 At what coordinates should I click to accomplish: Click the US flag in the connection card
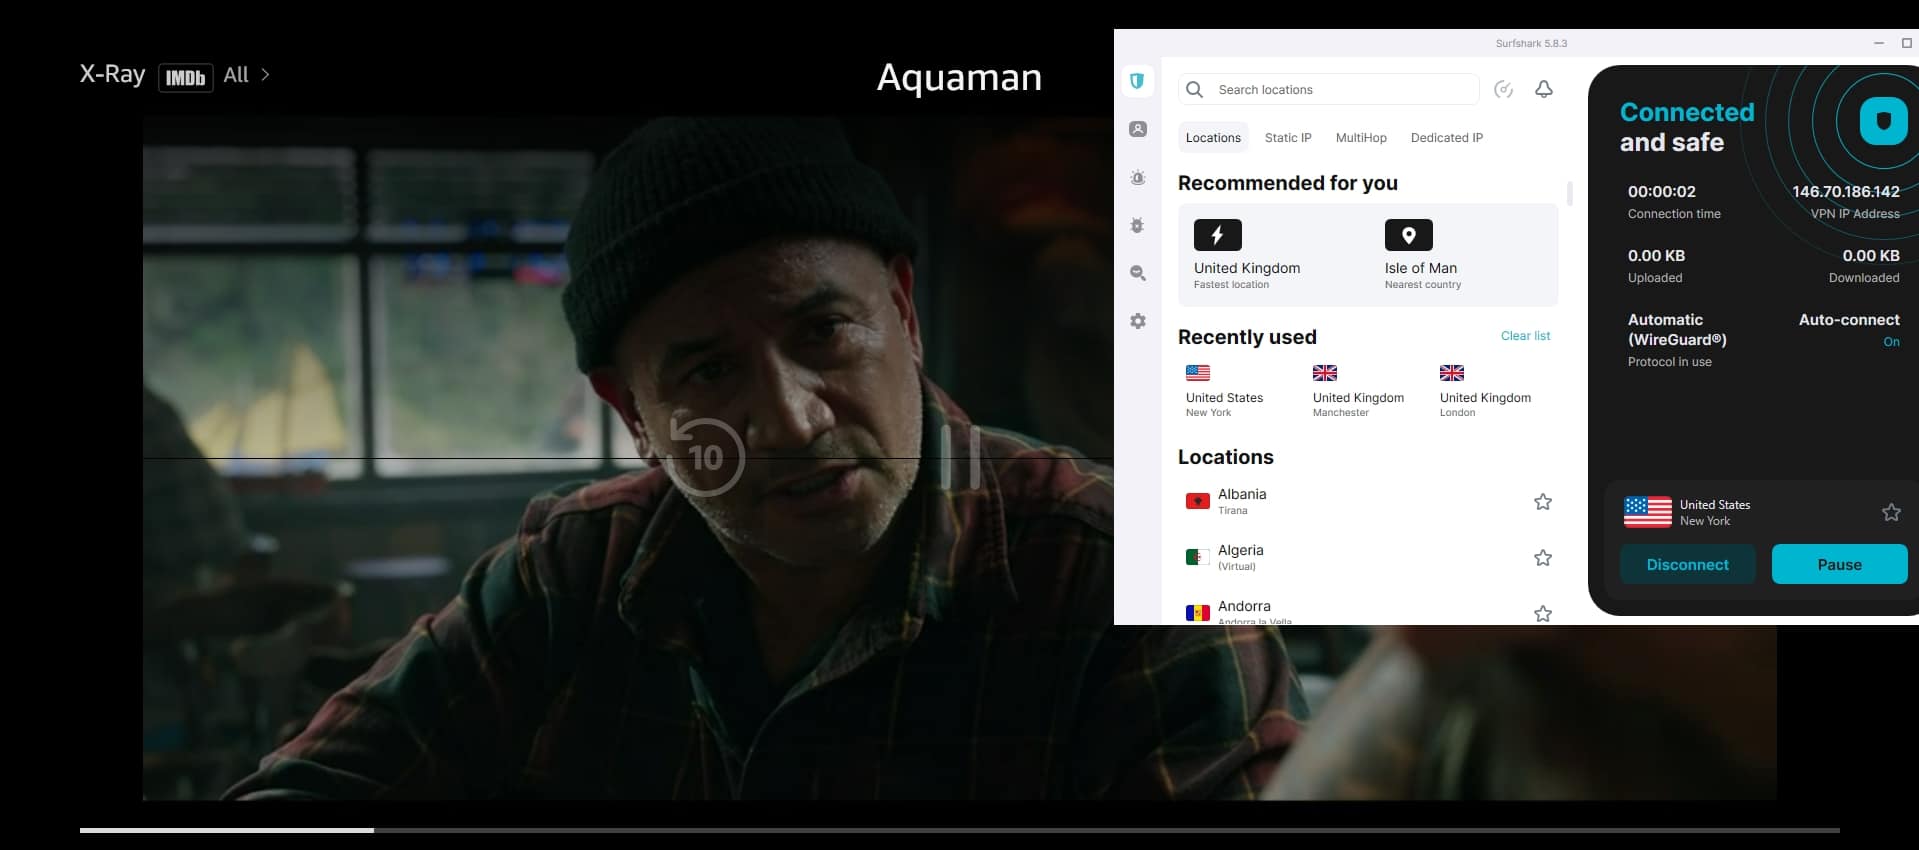(x=1648, y=512)
